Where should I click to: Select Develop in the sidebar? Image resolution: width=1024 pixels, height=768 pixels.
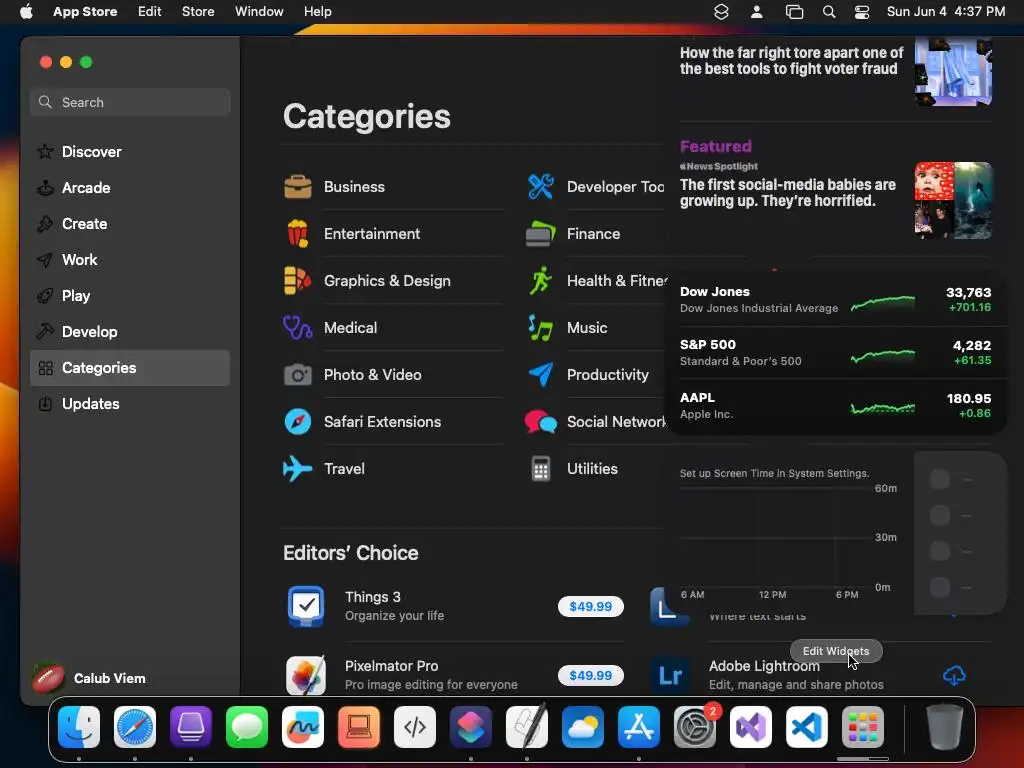pos(130,332)
